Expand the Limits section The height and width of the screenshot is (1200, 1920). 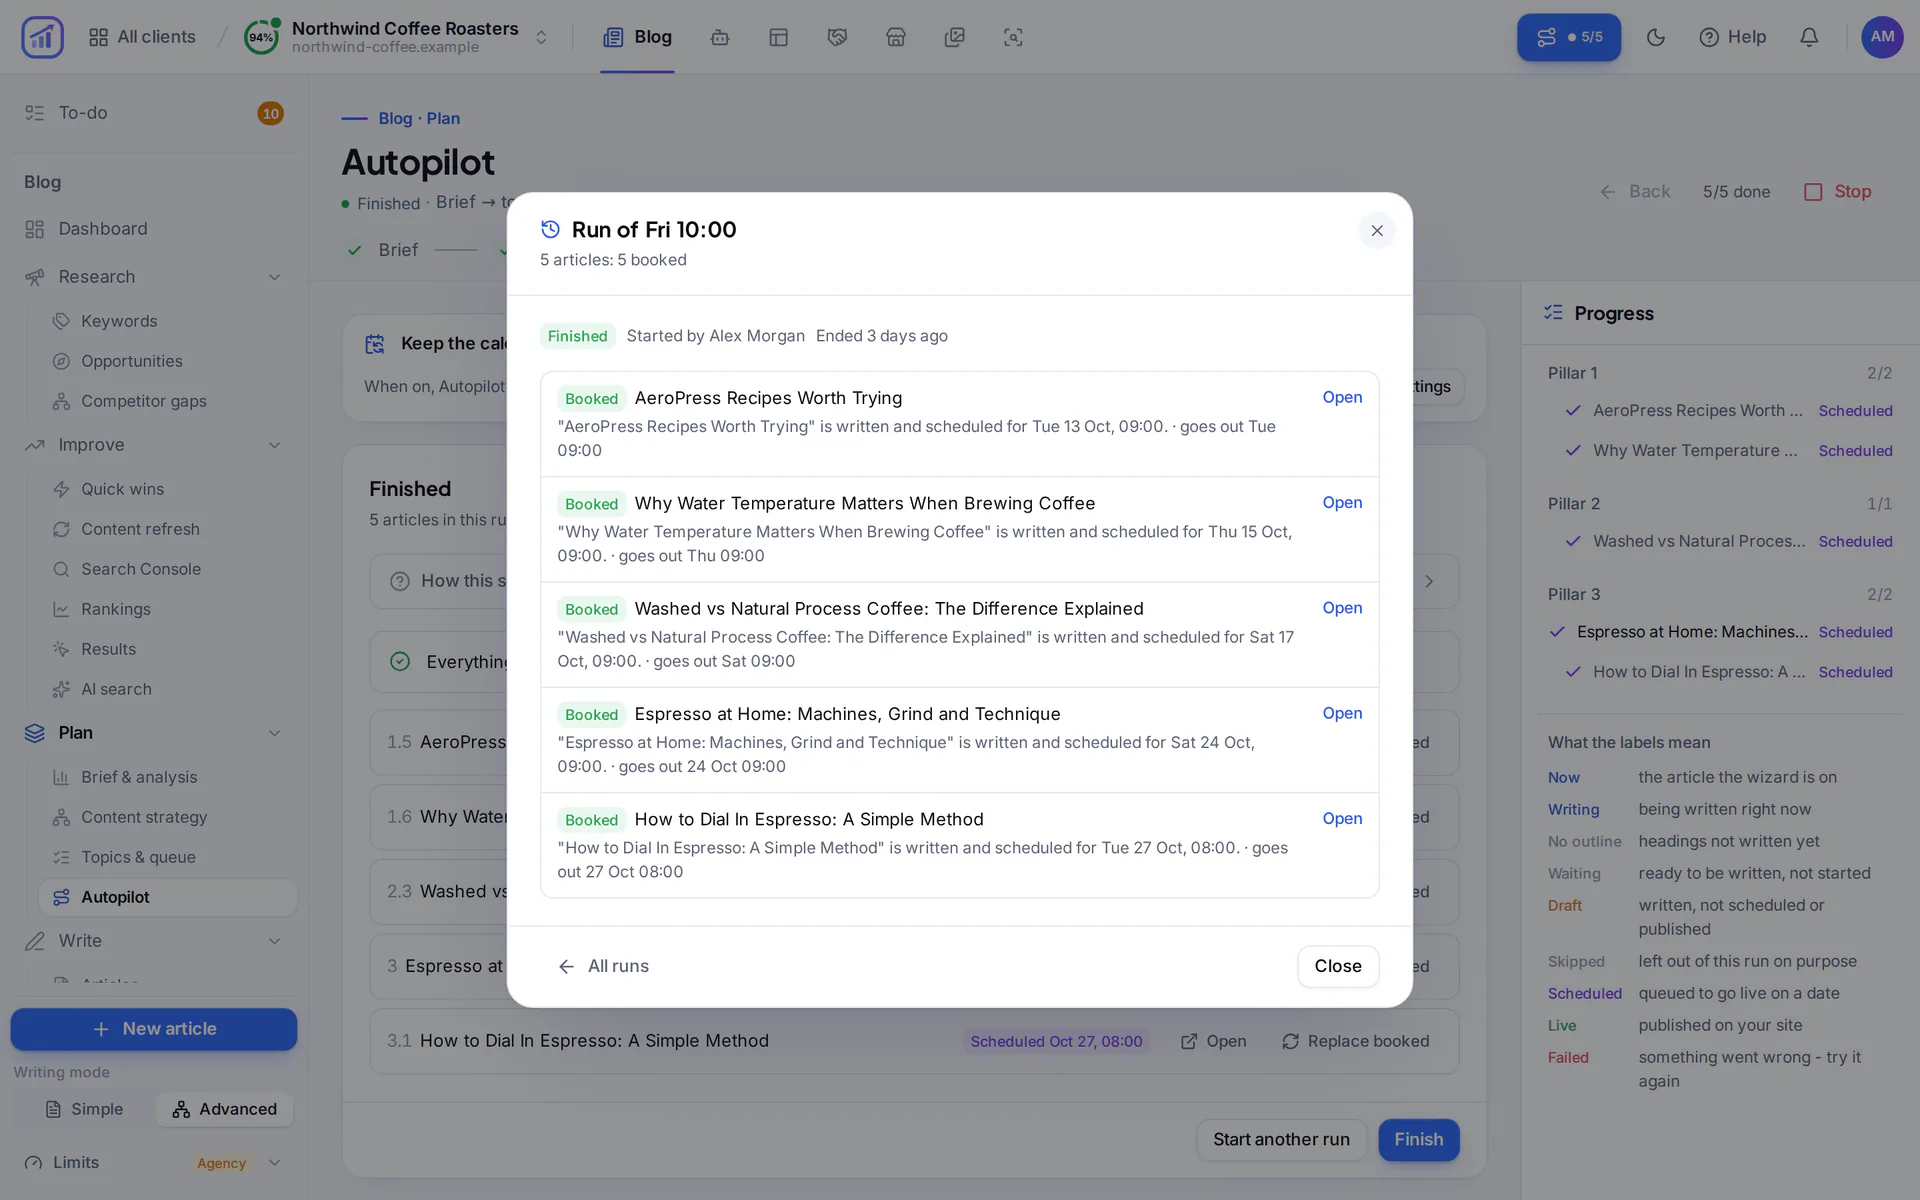point(154,1163)
